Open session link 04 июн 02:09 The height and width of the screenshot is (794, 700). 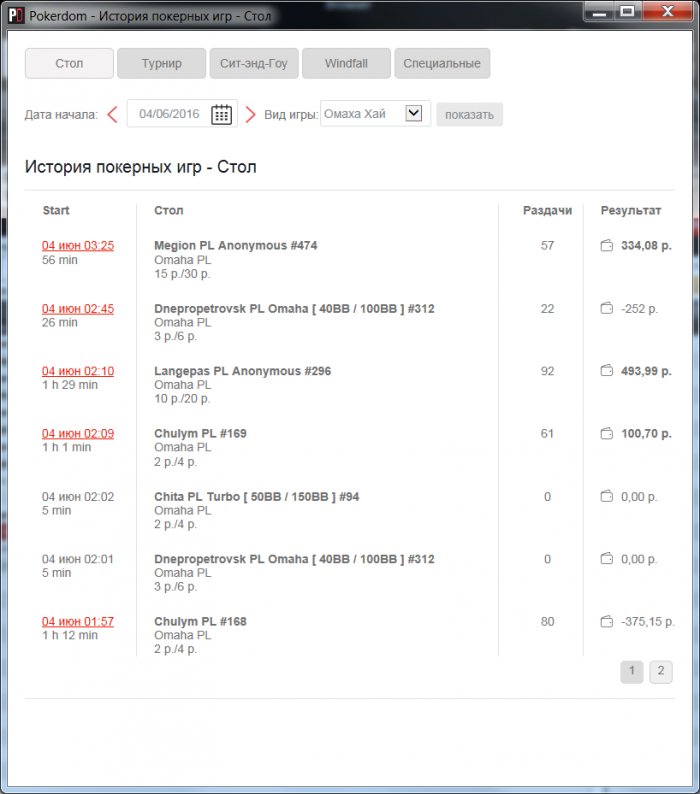point(78,433)
